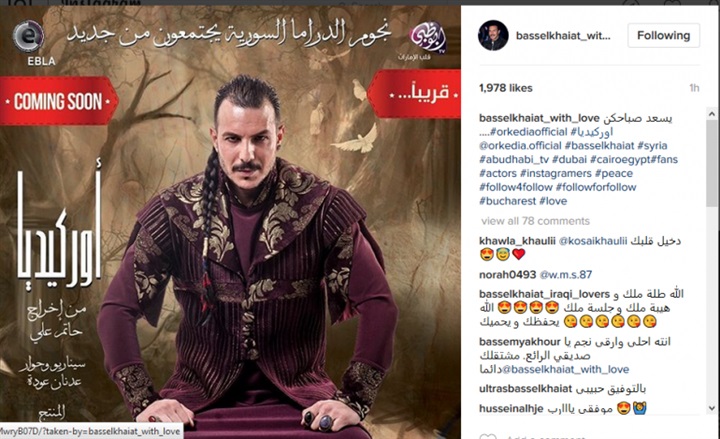Viewport: 720px width, 439px height.
Task: Click the Abu Dhabi TV logo on the poster
Action: point(426,40)
